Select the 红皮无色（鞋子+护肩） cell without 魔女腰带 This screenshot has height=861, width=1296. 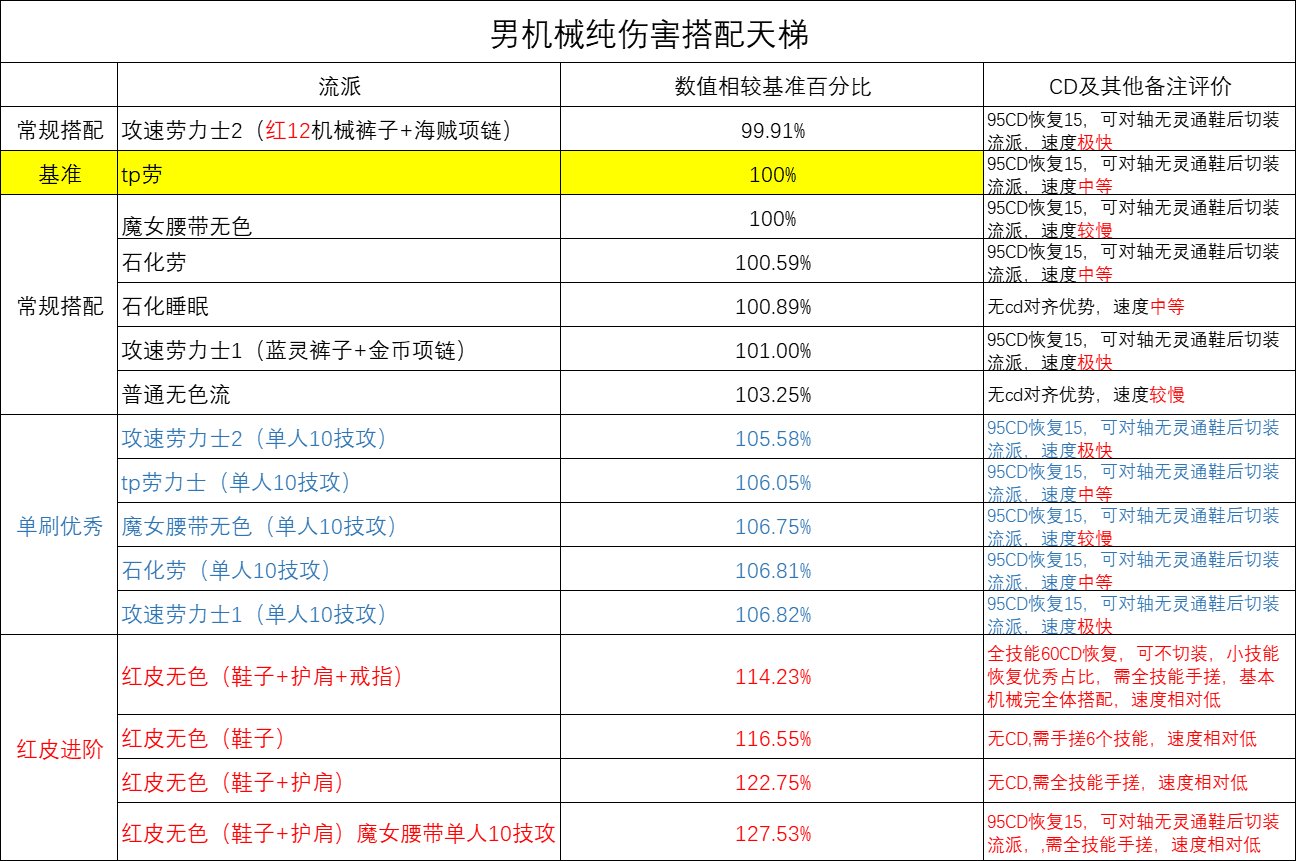pos(339,781)
